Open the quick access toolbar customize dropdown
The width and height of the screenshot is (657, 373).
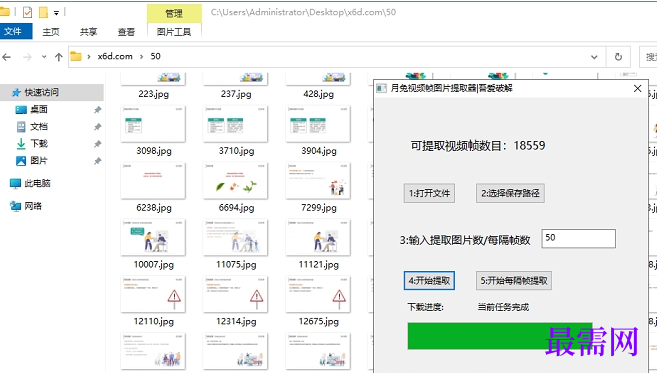click(x=56, y=13)
